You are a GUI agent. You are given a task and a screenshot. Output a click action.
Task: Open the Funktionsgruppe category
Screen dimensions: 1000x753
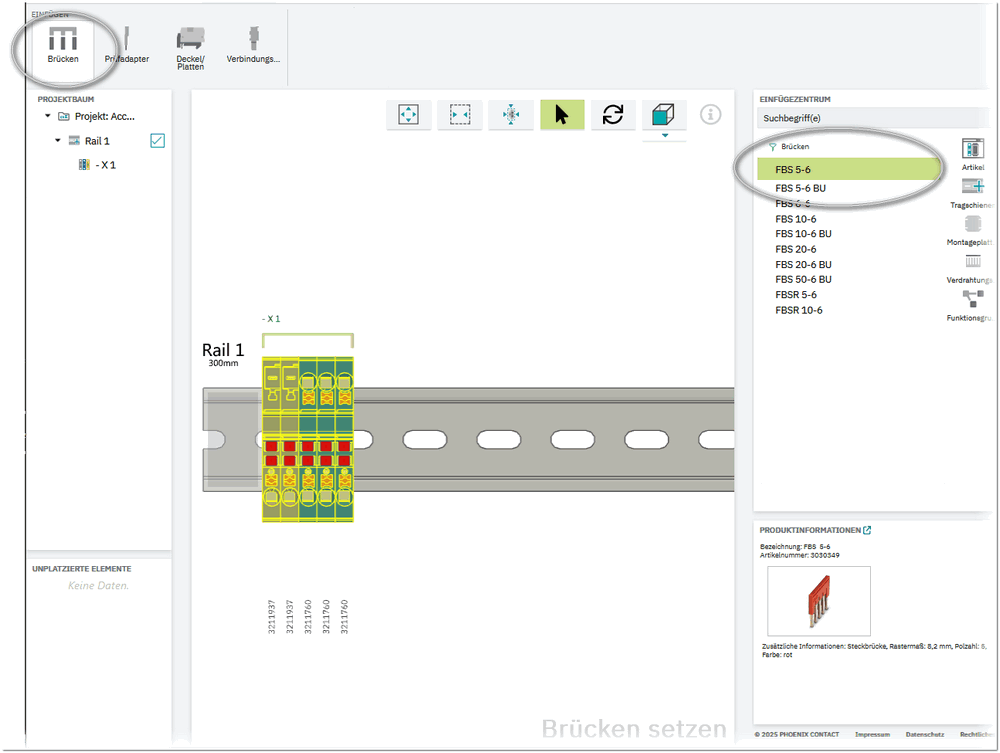(971, 306)
